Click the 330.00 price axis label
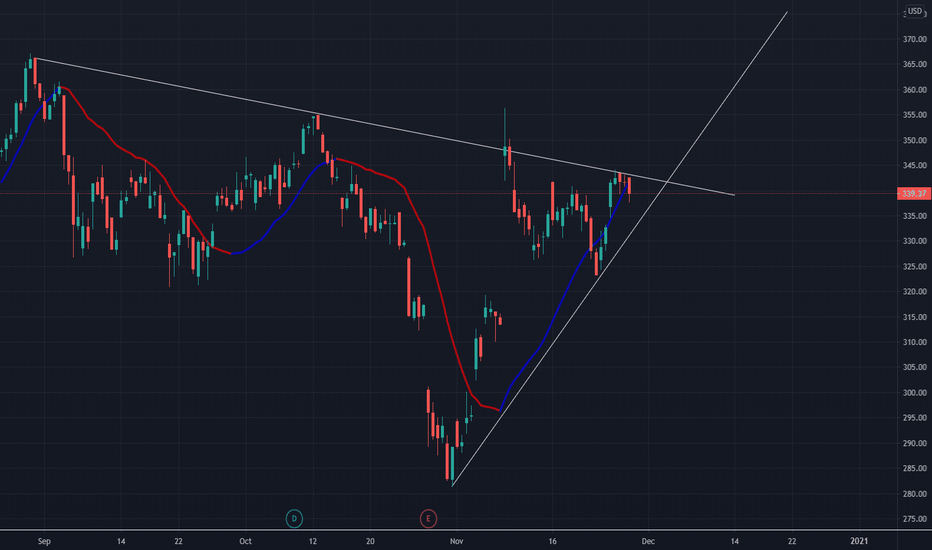Image resolution: width=932 pixels, height=550 pixels. [x=915, y=241]
